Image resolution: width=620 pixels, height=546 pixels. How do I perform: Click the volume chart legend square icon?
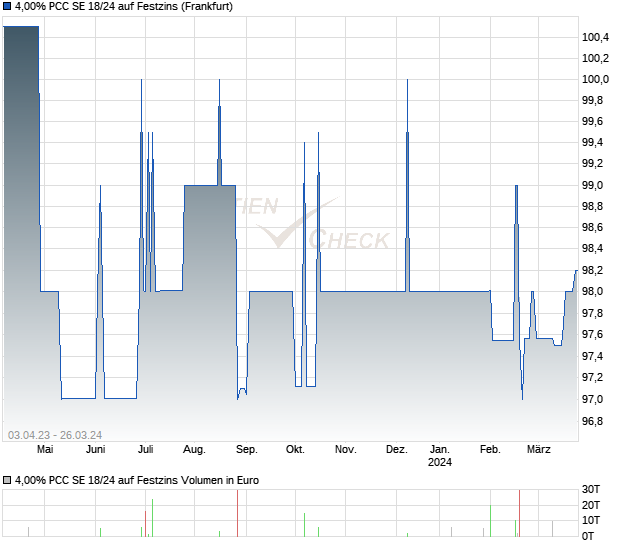pyautogui.click(x=8, y=481)
